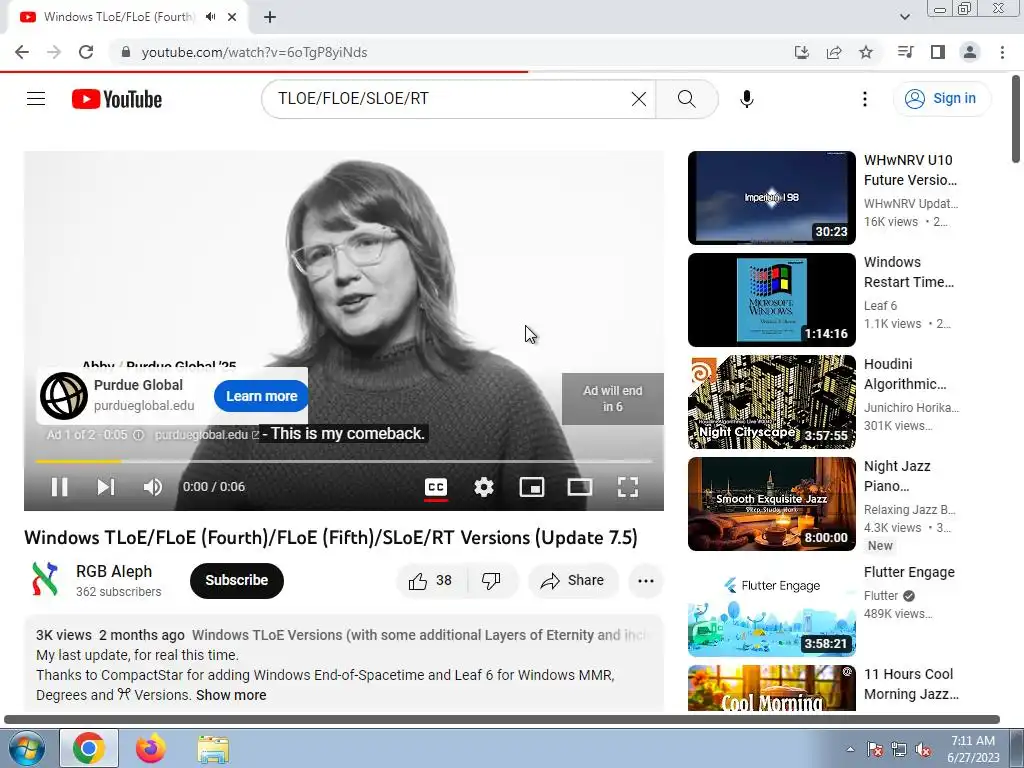Open the YouTube hamburger guide menu

[36, 99]
